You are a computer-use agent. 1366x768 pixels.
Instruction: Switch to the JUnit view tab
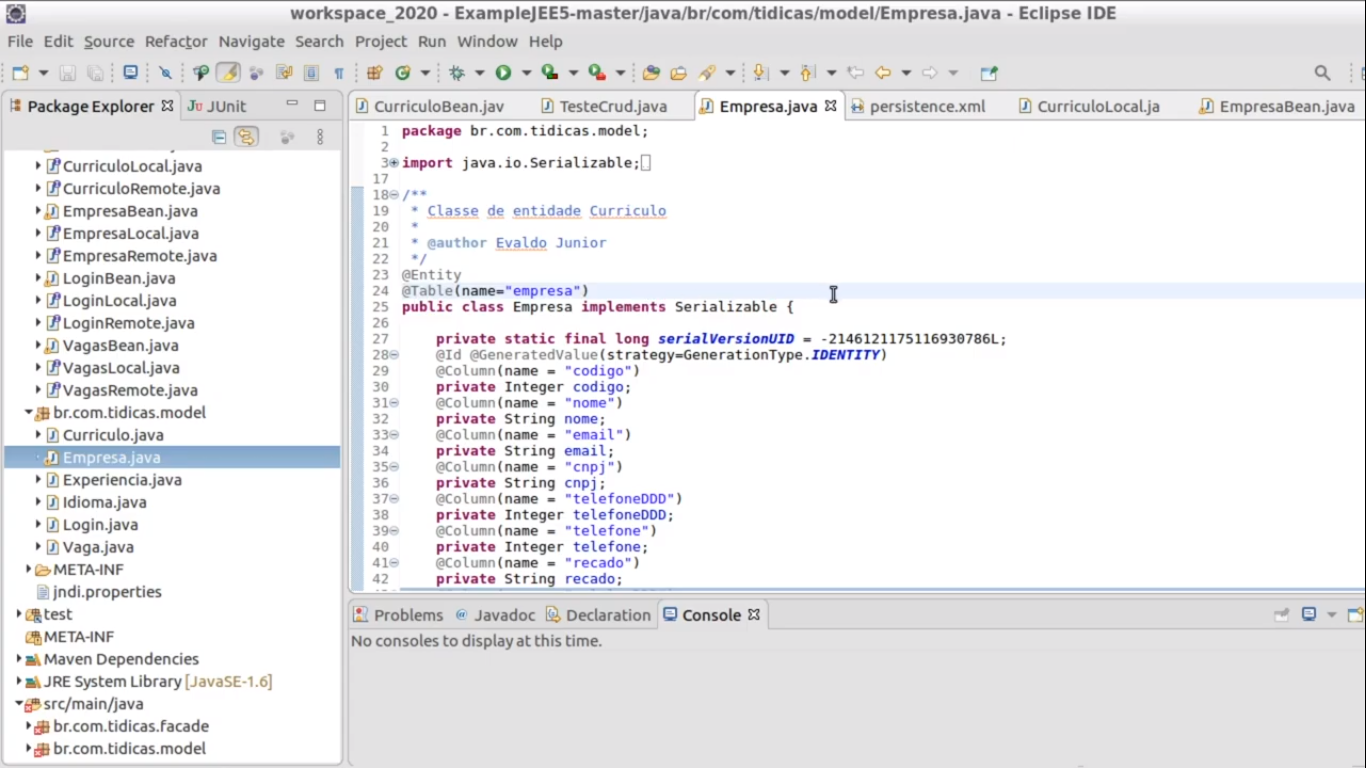tap(217, 106)
